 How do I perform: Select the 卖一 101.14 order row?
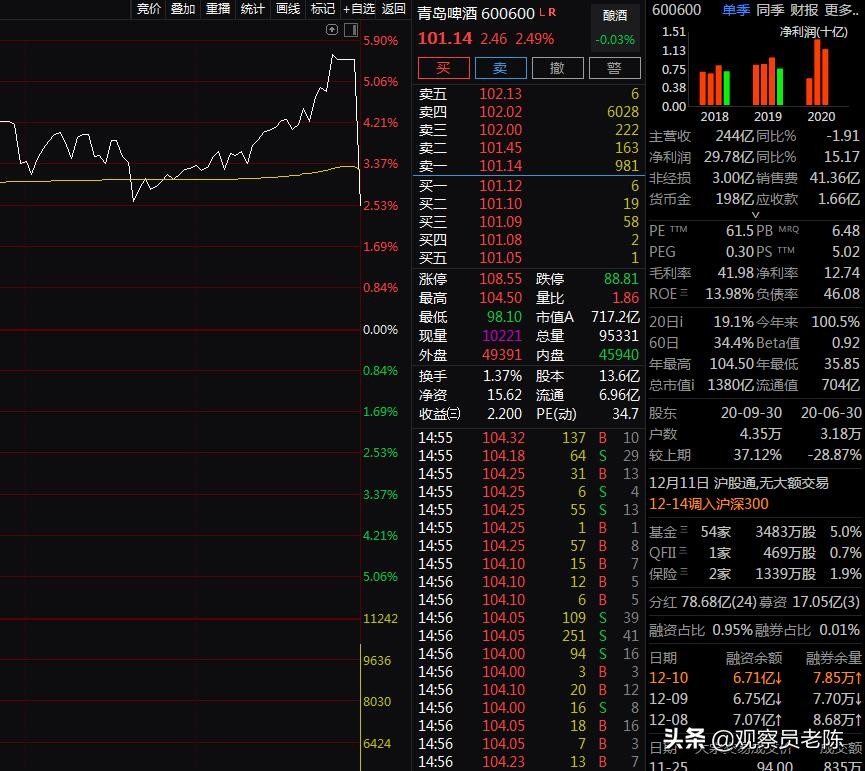click(528, 165)
